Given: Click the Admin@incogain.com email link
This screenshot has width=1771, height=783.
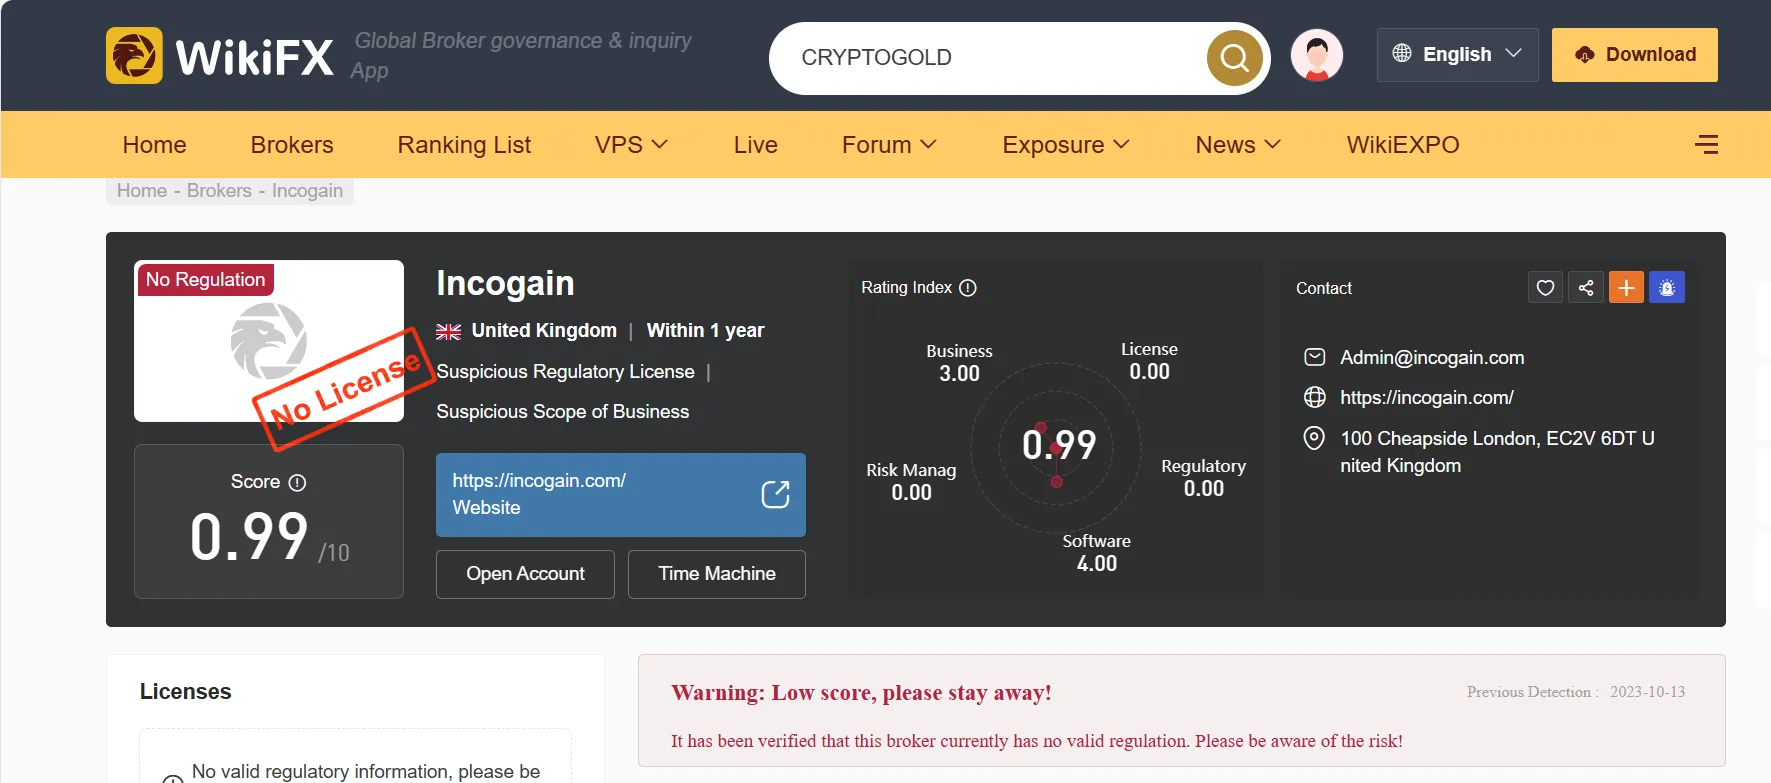Looking at the screenshot, I should click(x=1432, y=358).
